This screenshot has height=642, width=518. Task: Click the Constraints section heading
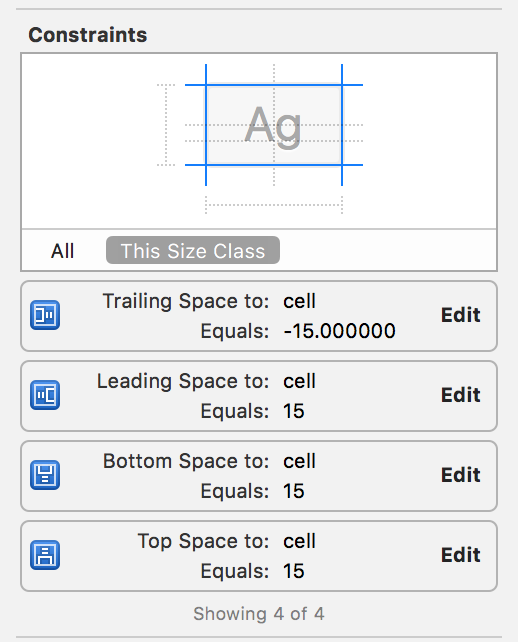click(x=88, y=35)
